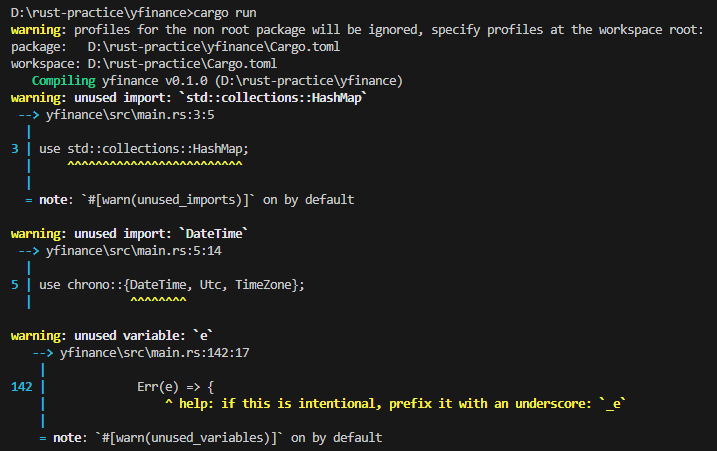The height and width of the screenshot is (451, 717).
Task: Click the 'unused import: `DateTime`' warning heading
Action: [161, 234]
